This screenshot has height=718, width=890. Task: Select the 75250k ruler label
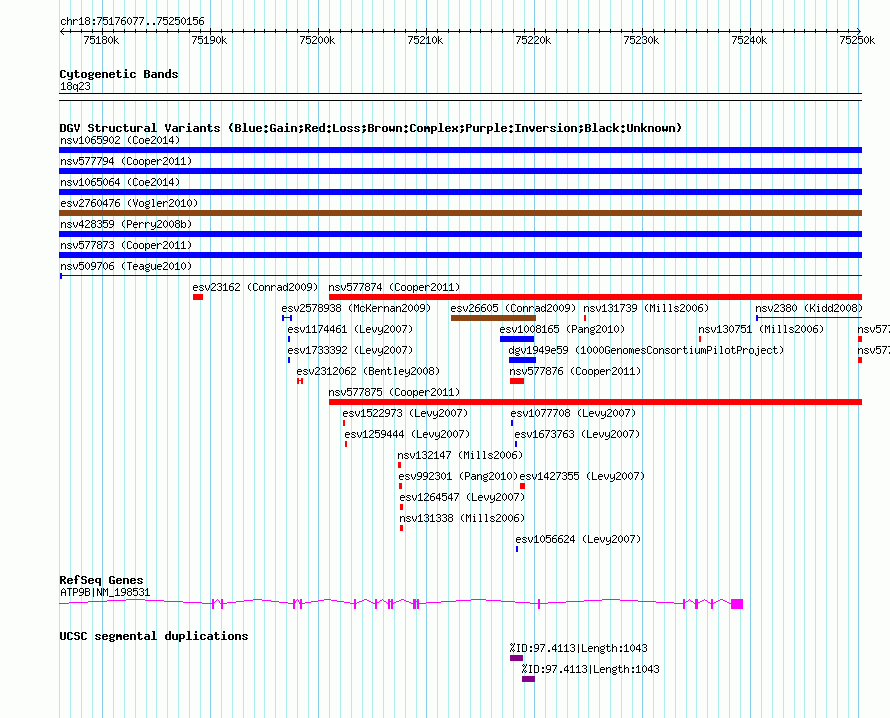[857, 40]
